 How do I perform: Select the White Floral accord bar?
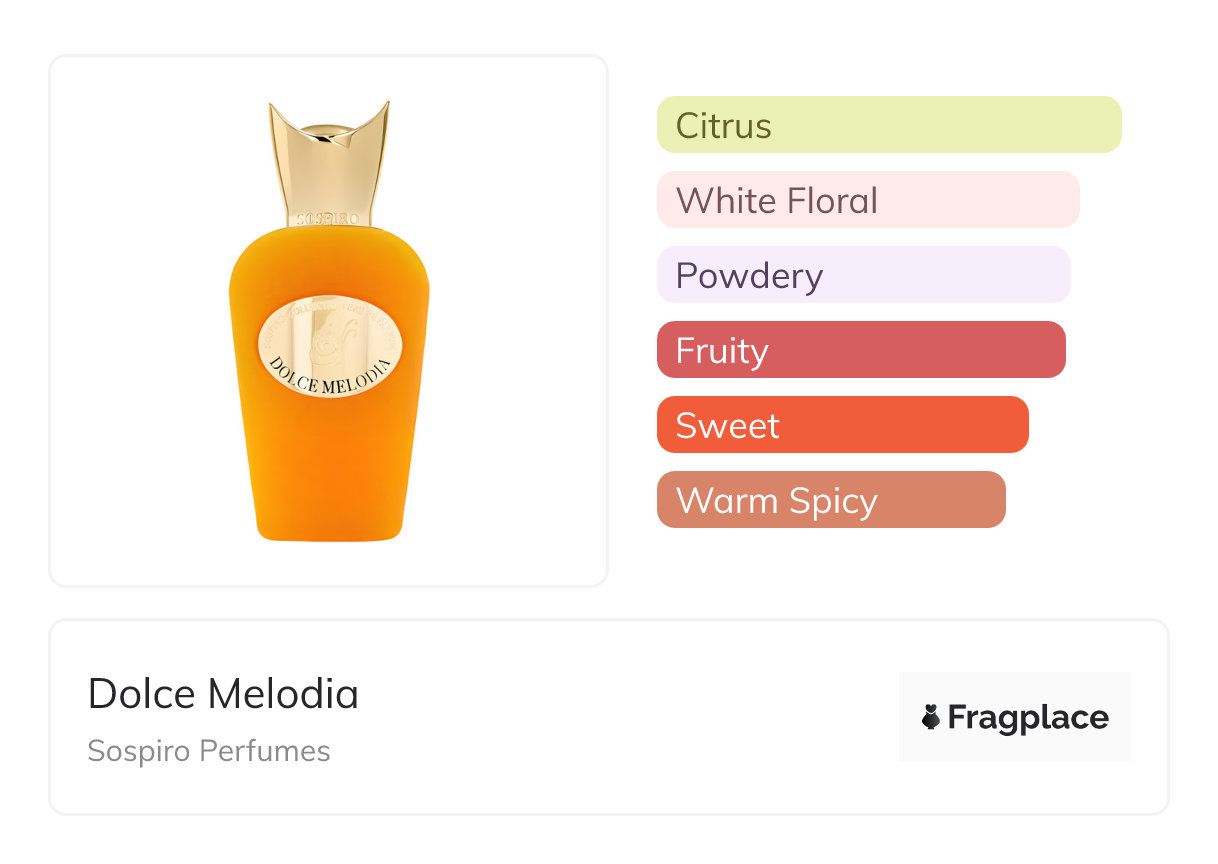coord(867,200)
